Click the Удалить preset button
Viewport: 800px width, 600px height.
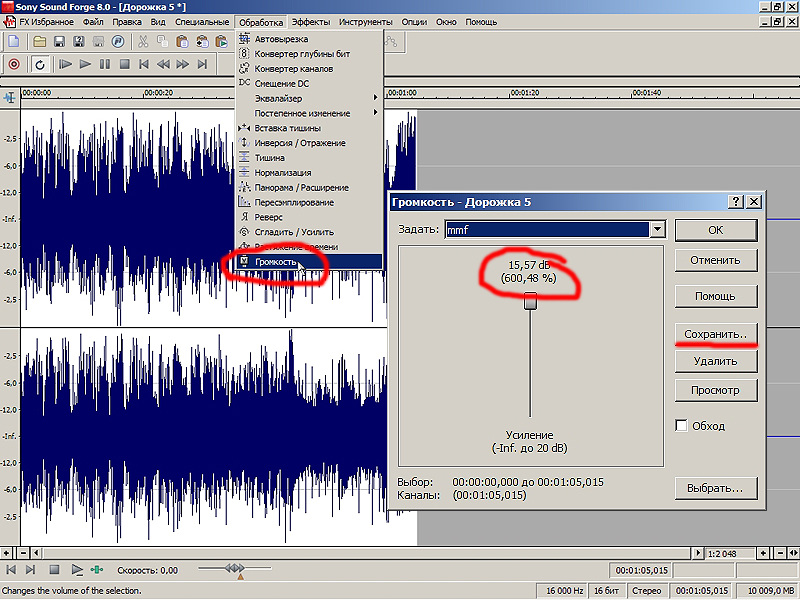[716, 361]
